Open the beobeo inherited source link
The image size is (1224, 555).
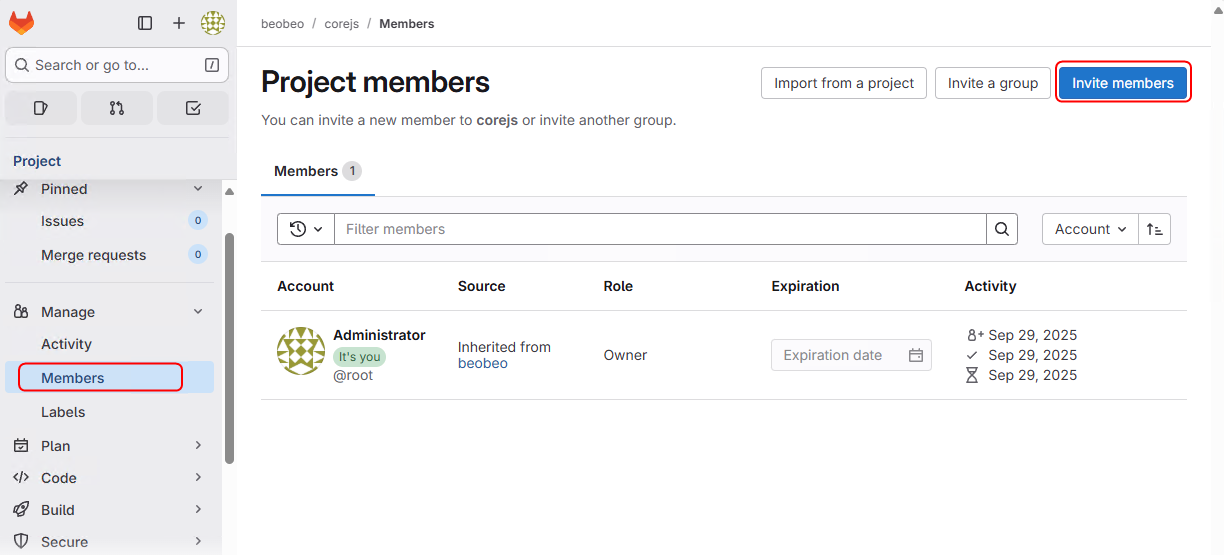click(483, 364)
